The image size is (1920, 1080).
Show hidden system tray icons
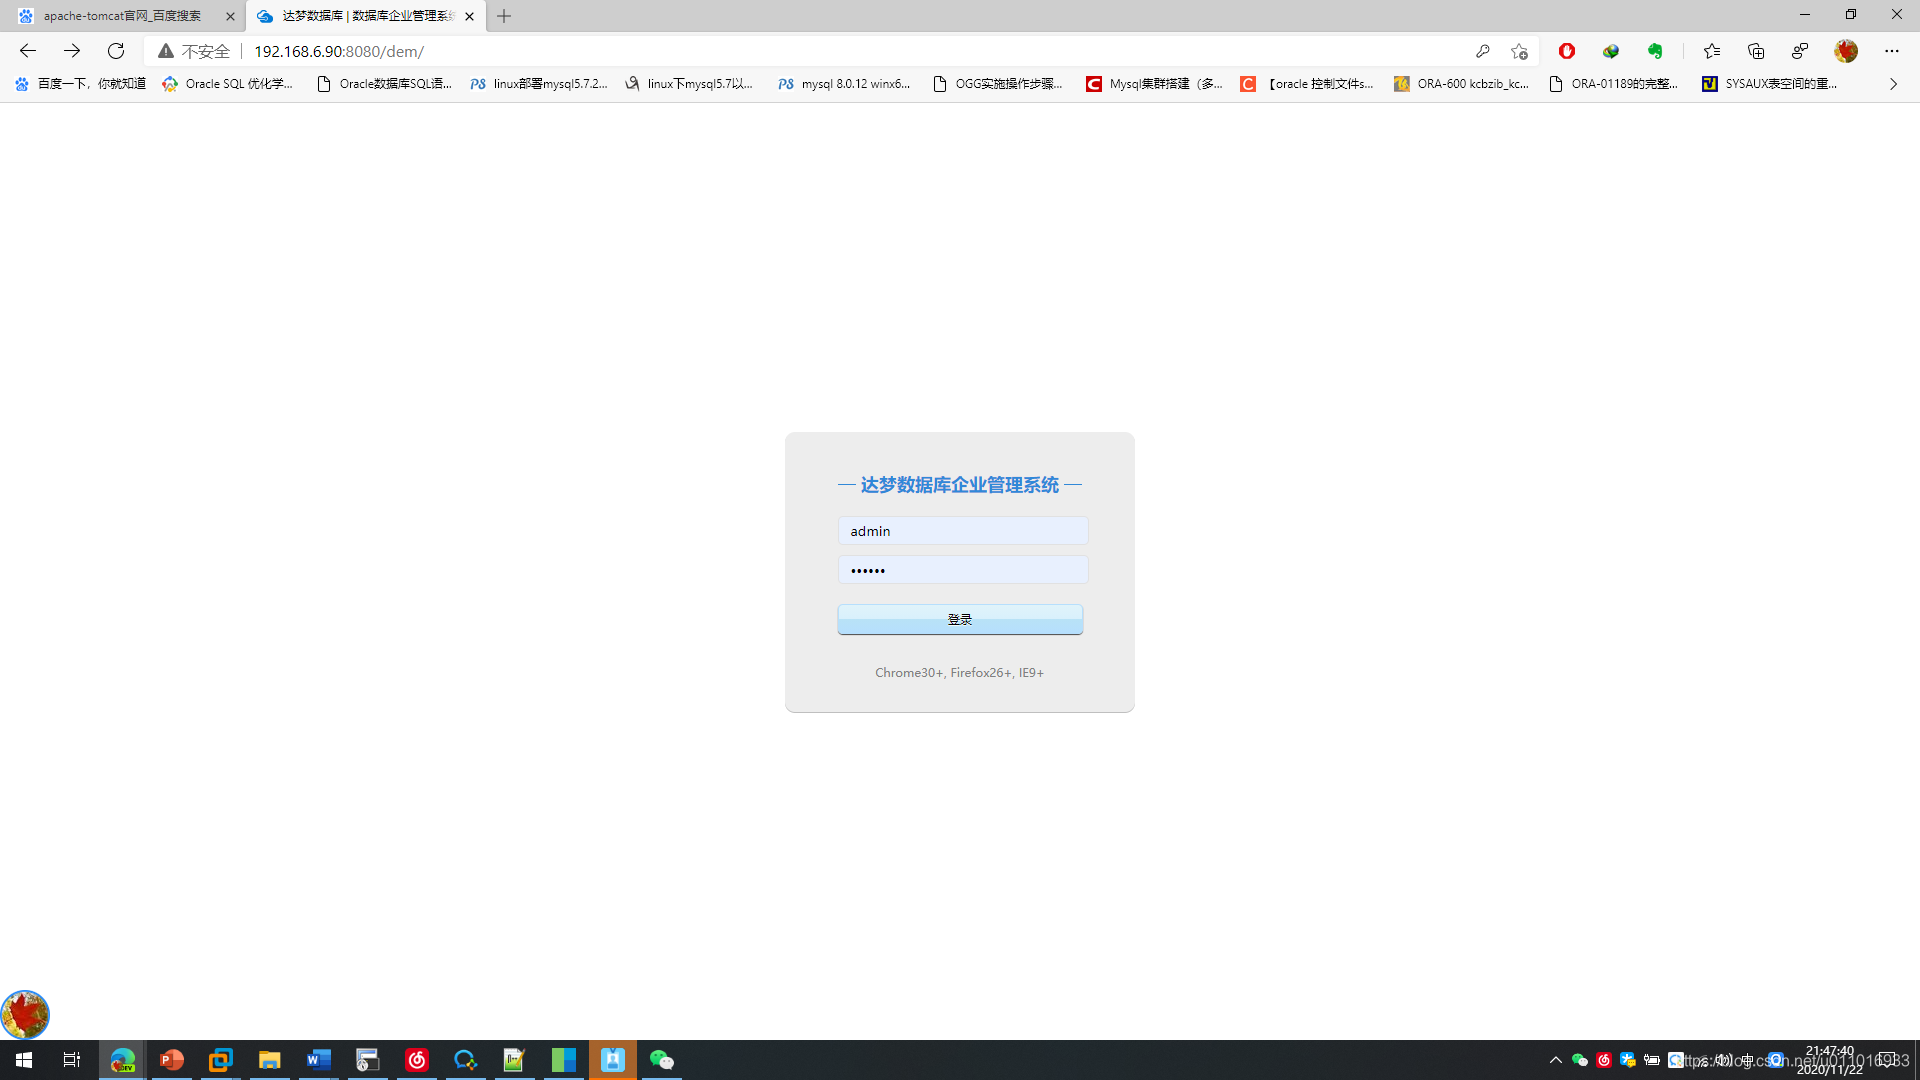pos(1556,1060)
